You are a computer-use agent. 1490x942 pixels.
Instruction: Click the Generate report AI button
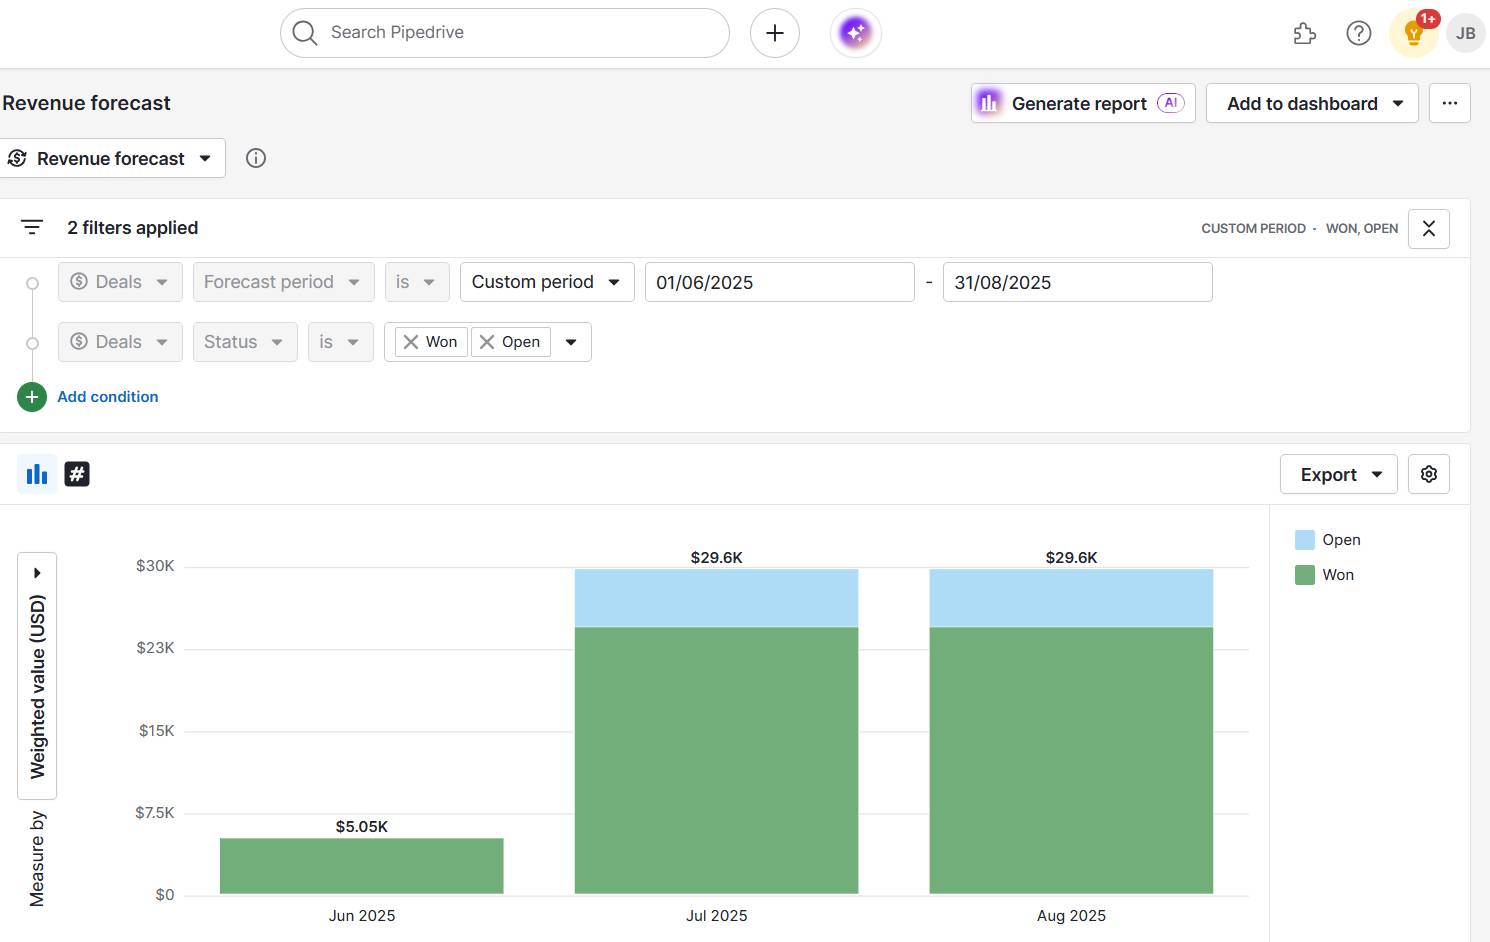pos(1082,103)
